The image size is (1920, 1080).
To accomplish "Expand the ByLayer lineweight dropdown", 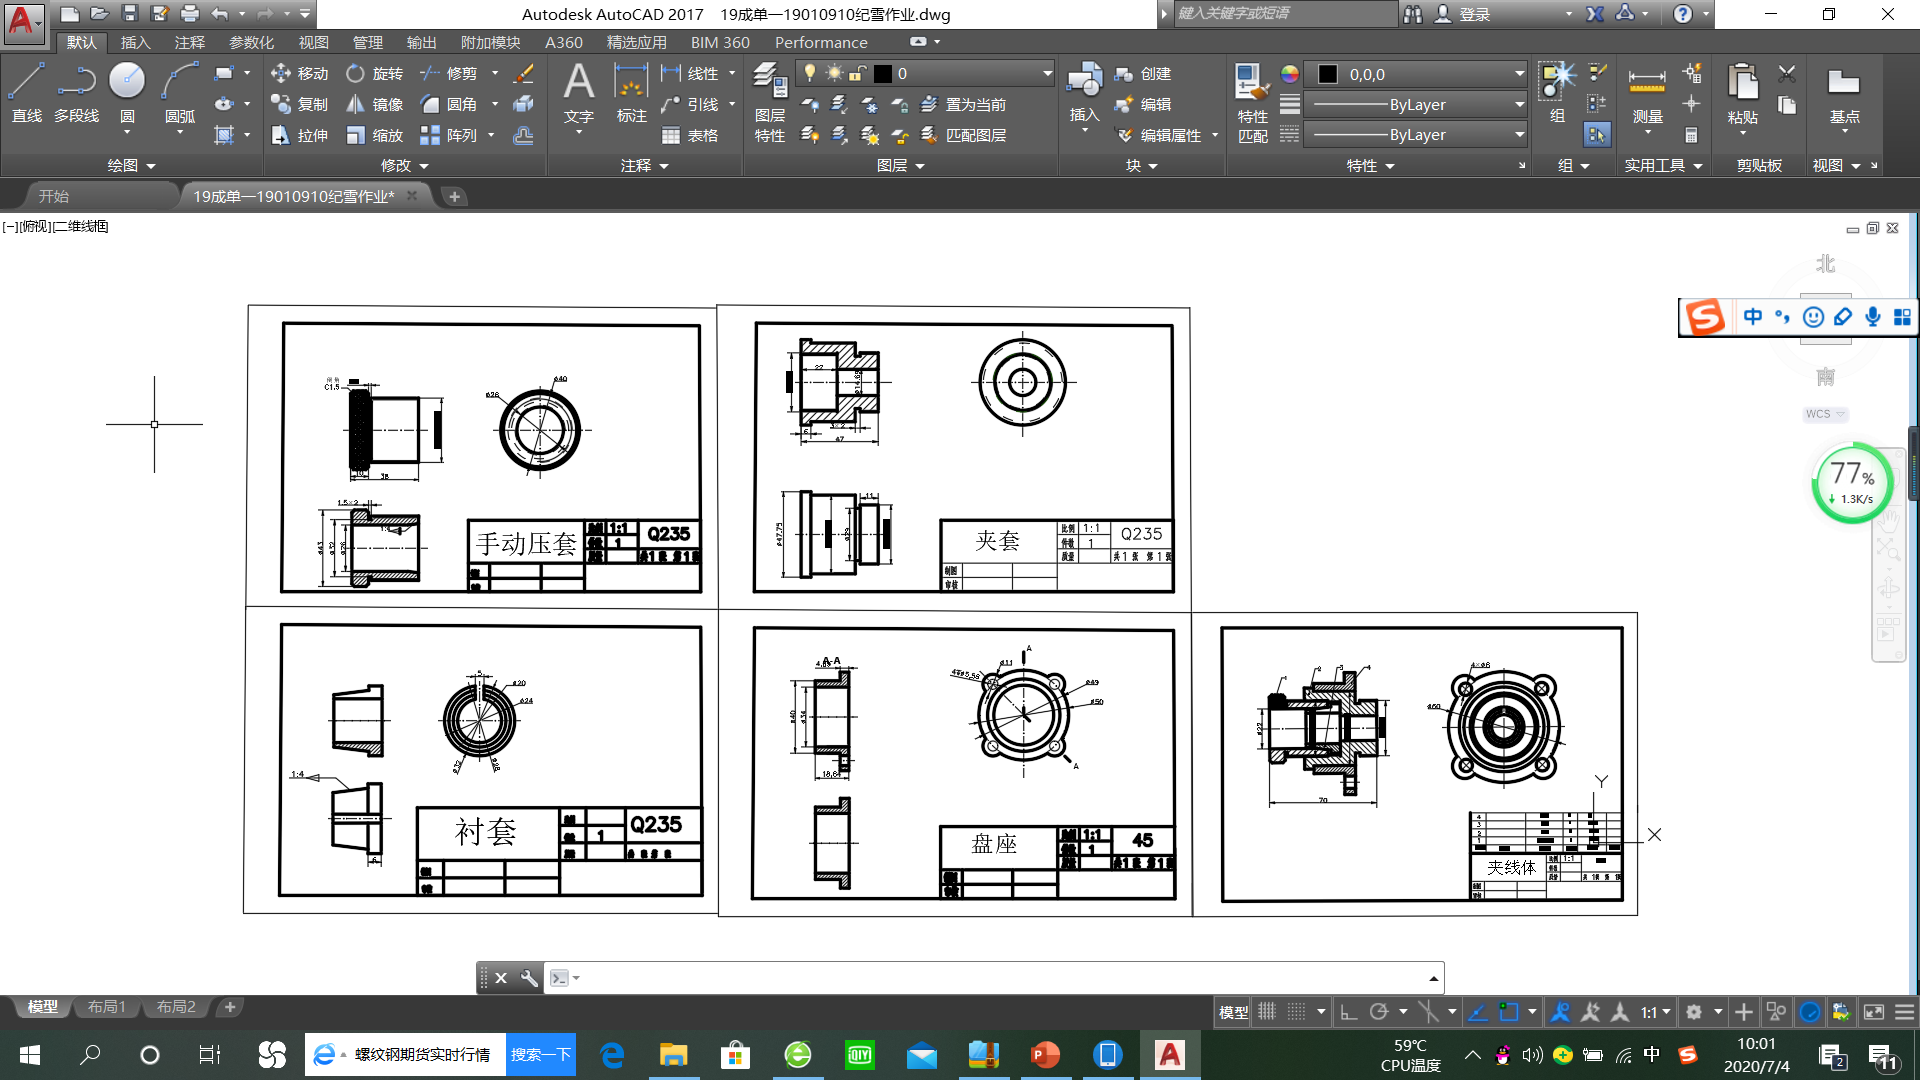I will (1518, 104).
